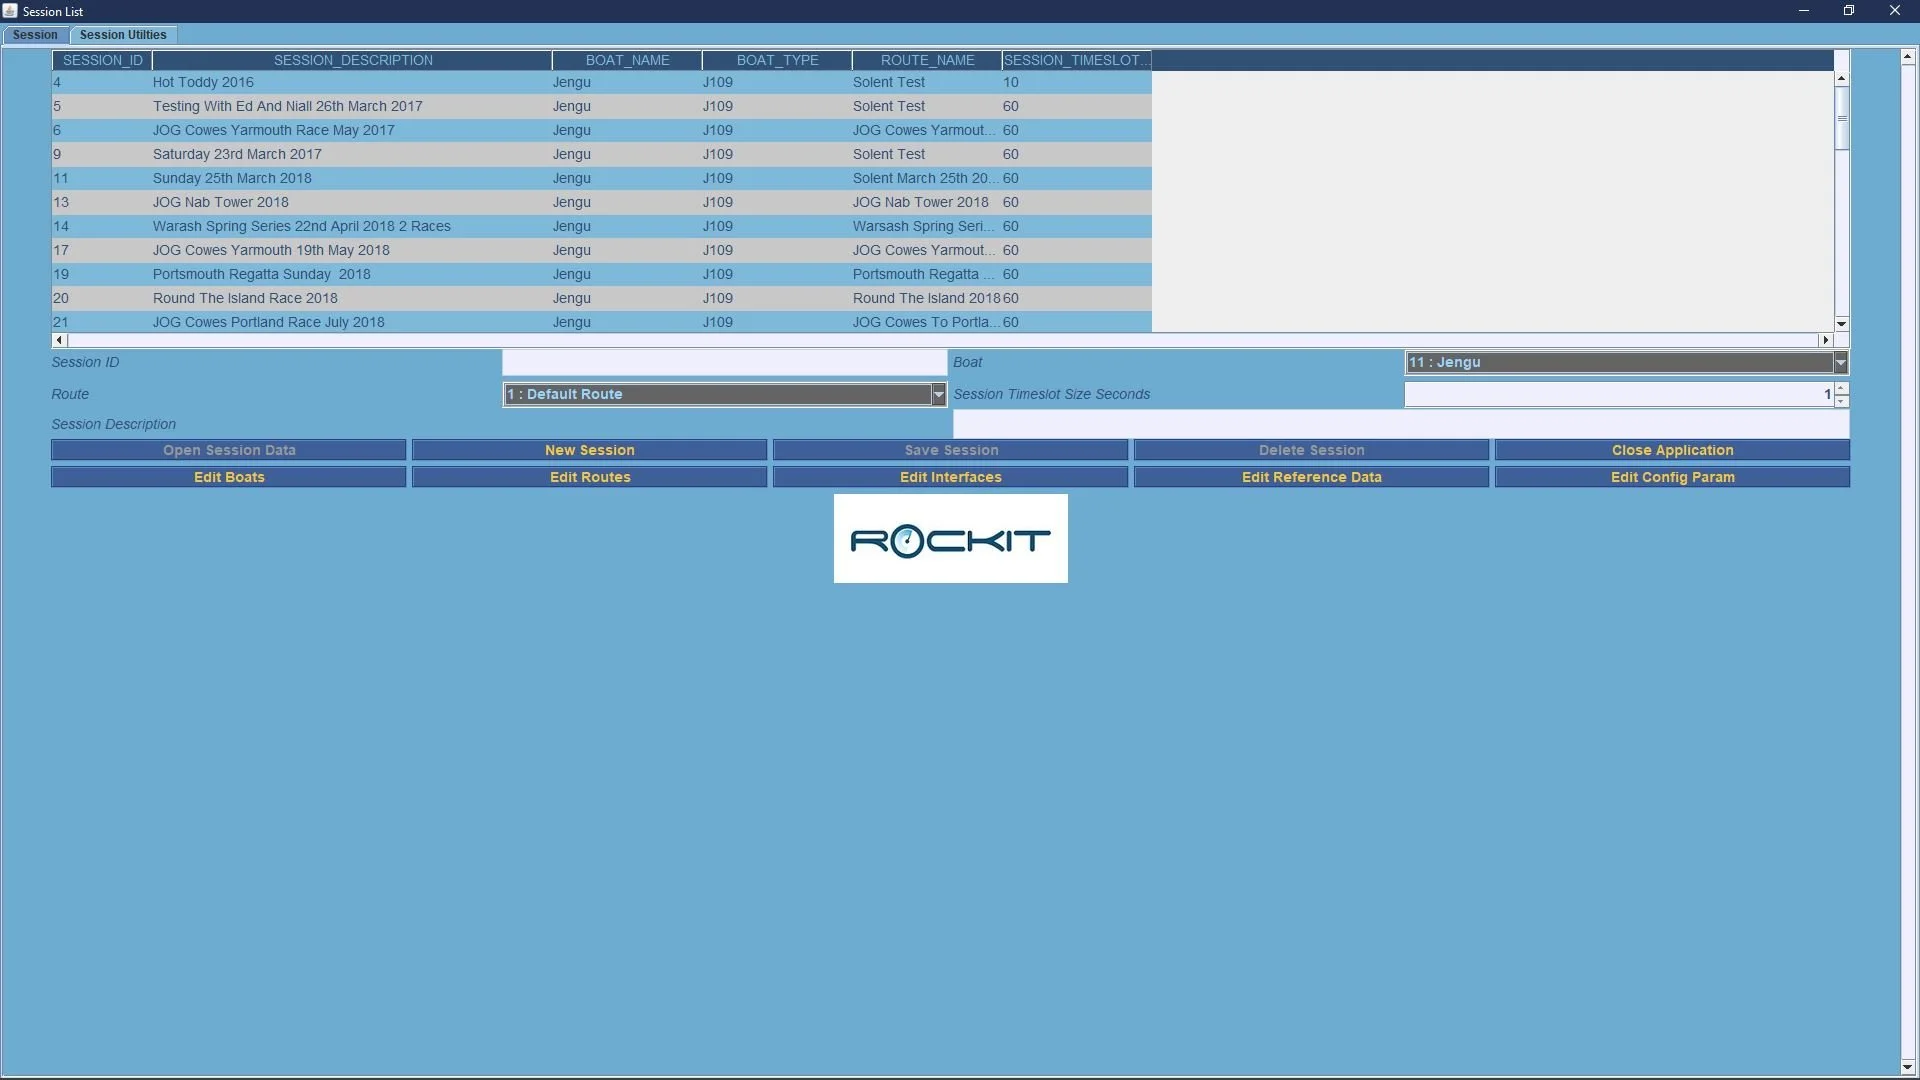Open Edit Config Param

coord(1672,477)
